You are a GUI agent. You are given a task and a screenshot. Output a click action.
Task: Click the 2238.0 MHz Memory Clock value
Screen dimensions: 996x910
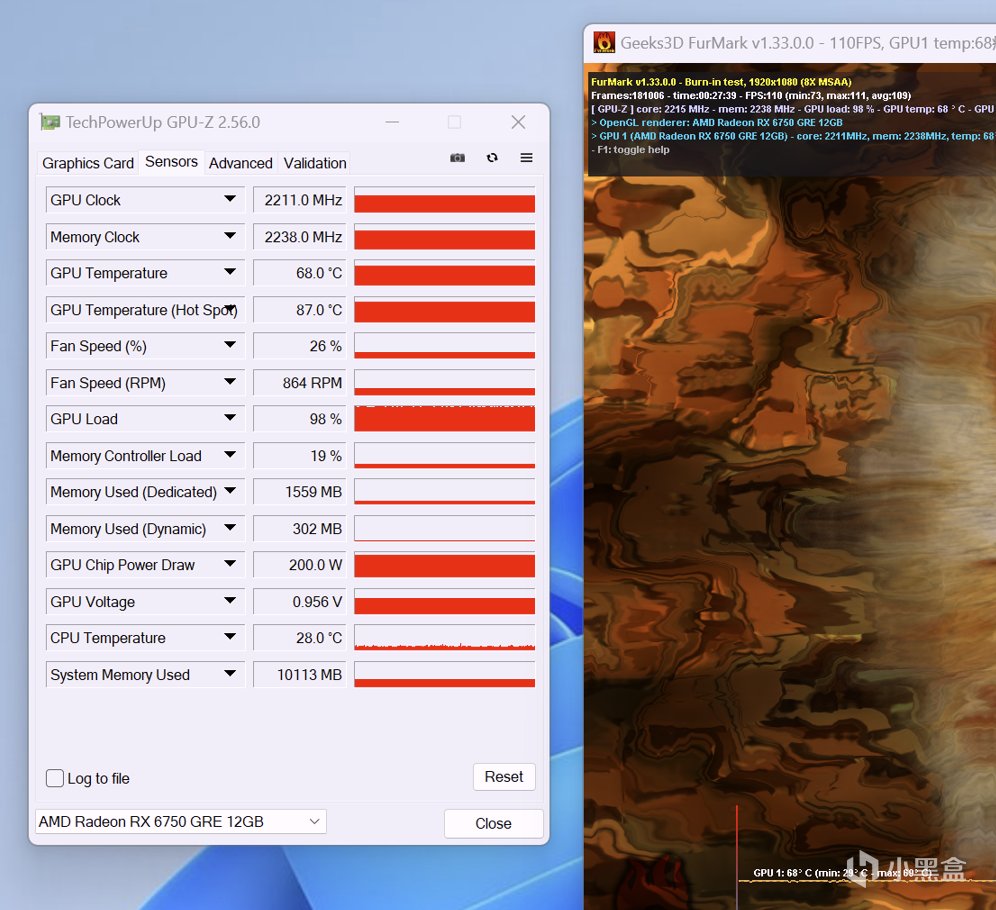(x=300, y=237)
